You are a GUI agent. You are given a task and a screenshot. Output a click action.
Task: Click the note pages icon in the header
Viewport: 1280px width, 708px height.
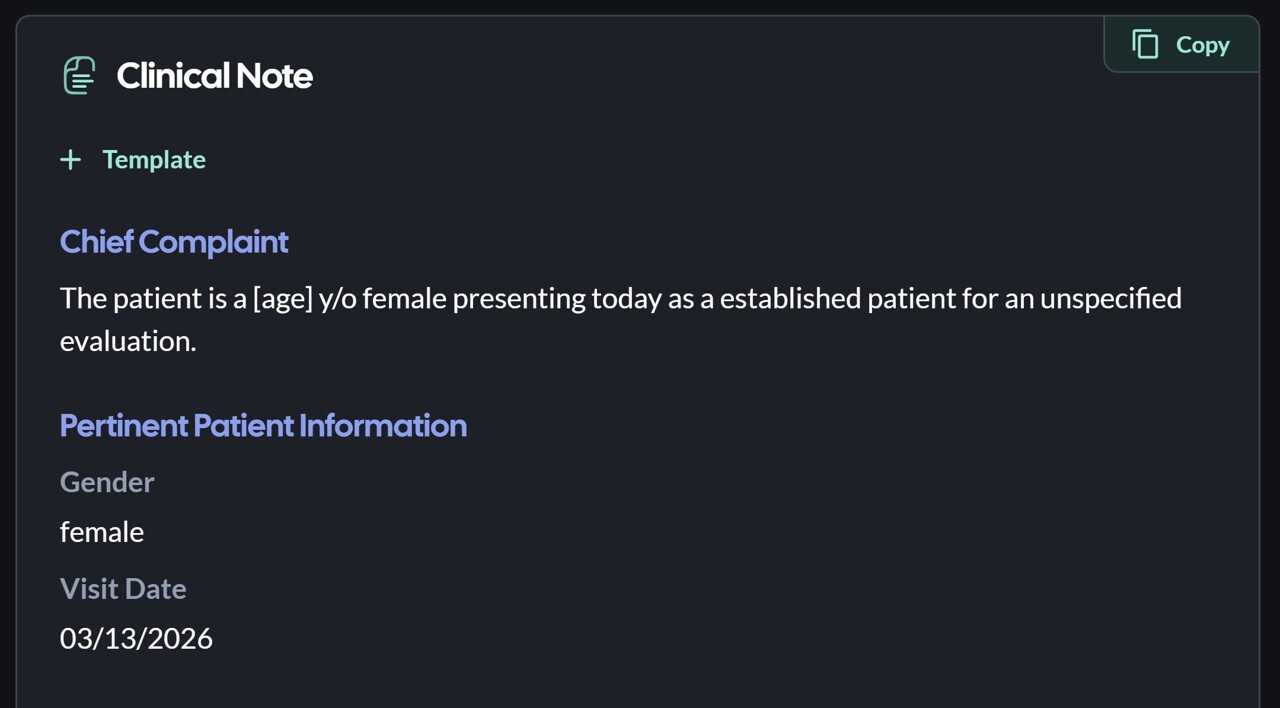(79, 75)
